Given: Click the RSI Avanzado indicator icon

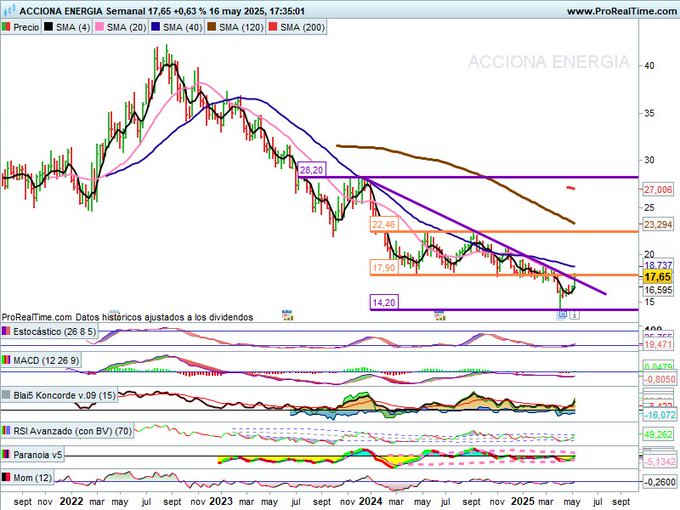Looking at the screenshot, I should pos(6,431).
